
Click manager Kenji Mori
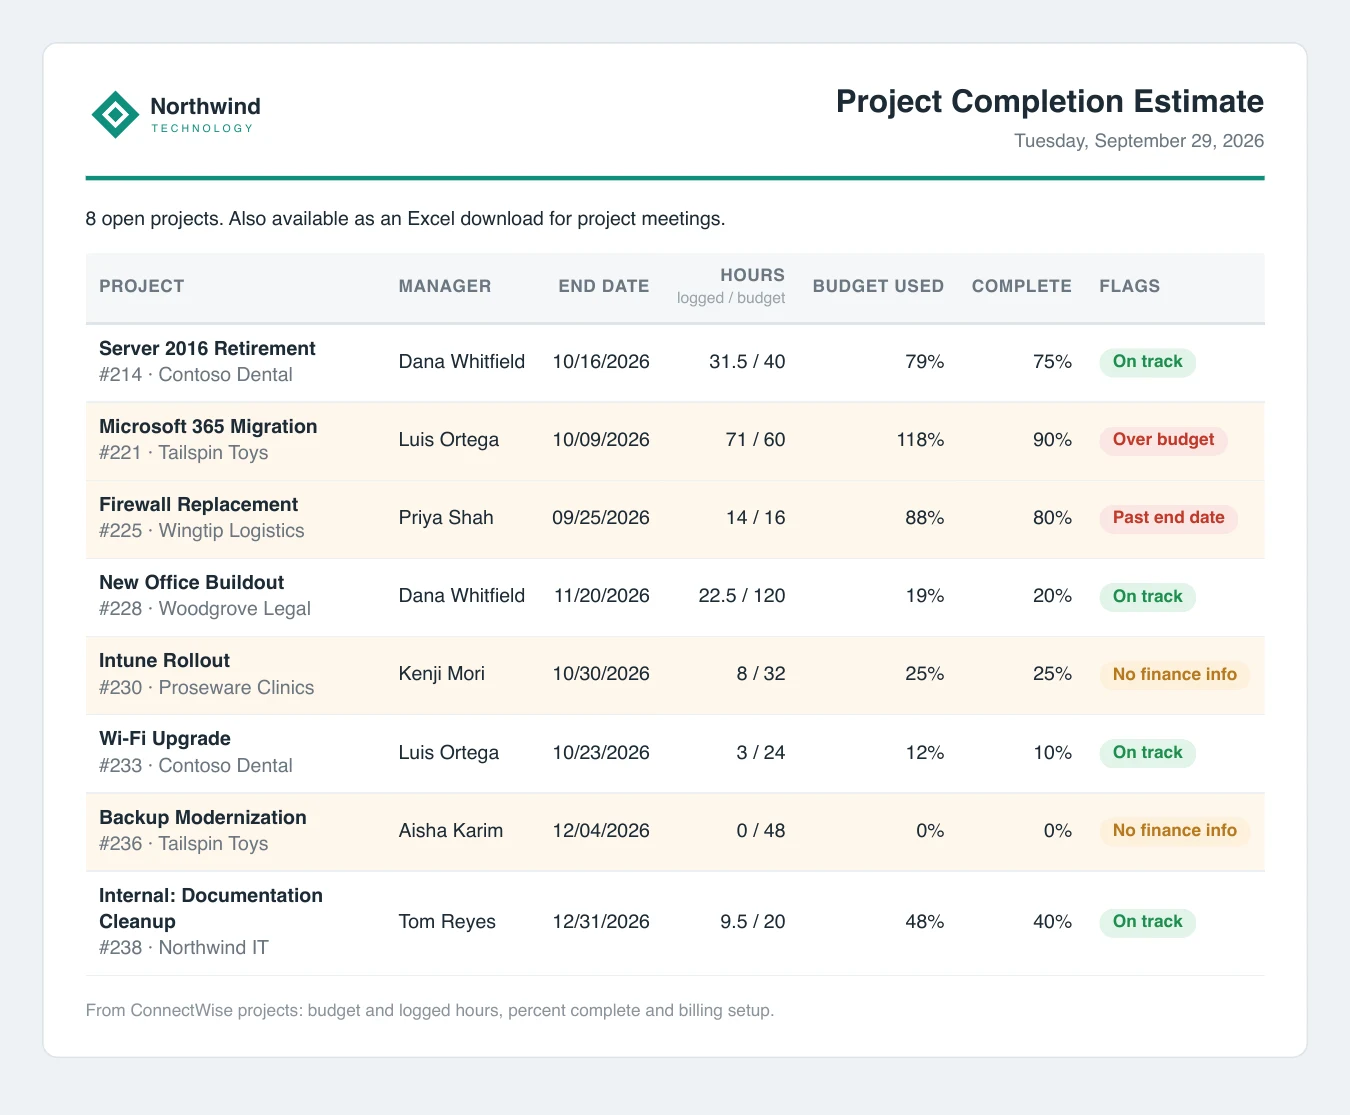pyautogui.click(x=441, y=674)
